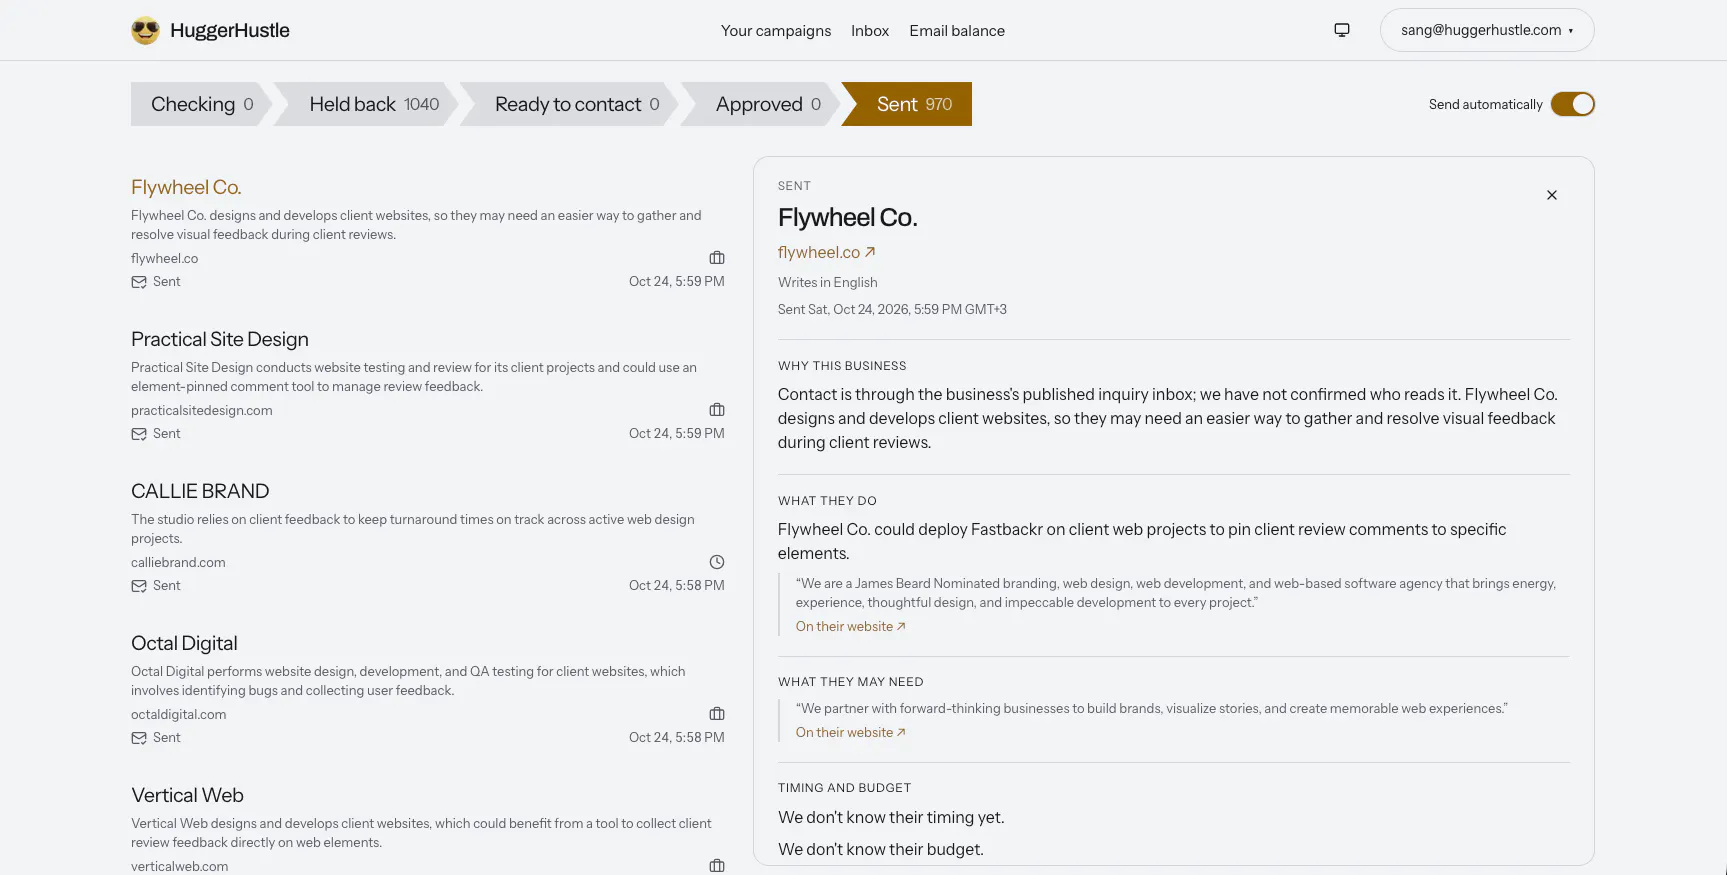
Task: Click the sent envelope icon under calliebrand.com
Action: pos(139,586)
